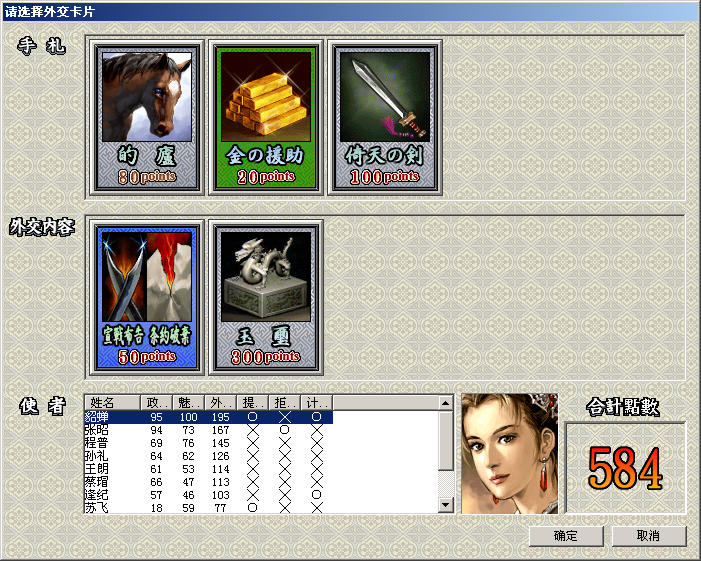Click the circle mark in 貂蝉's 计 column
Screen dimensions: 701x561
[x=317, y=417]
